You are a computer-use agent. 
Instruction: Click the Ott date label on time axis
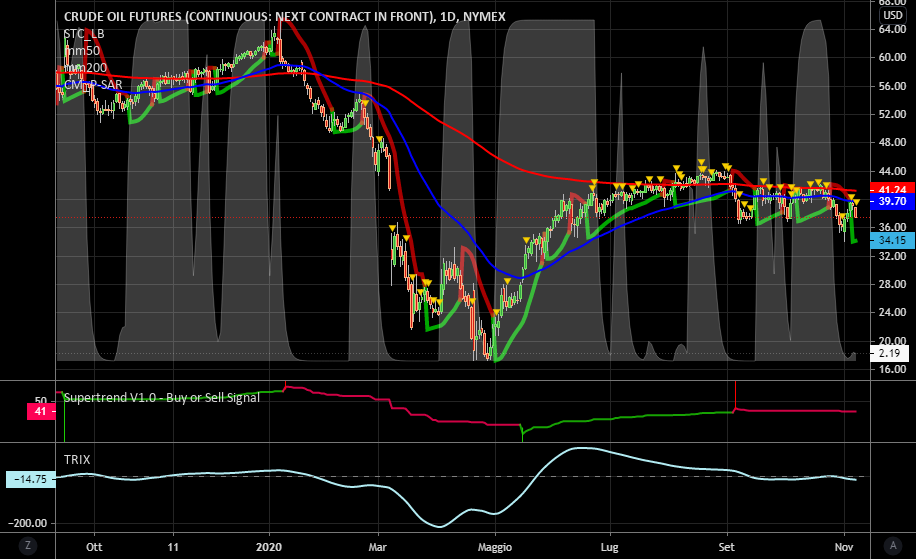click(94, 547)
